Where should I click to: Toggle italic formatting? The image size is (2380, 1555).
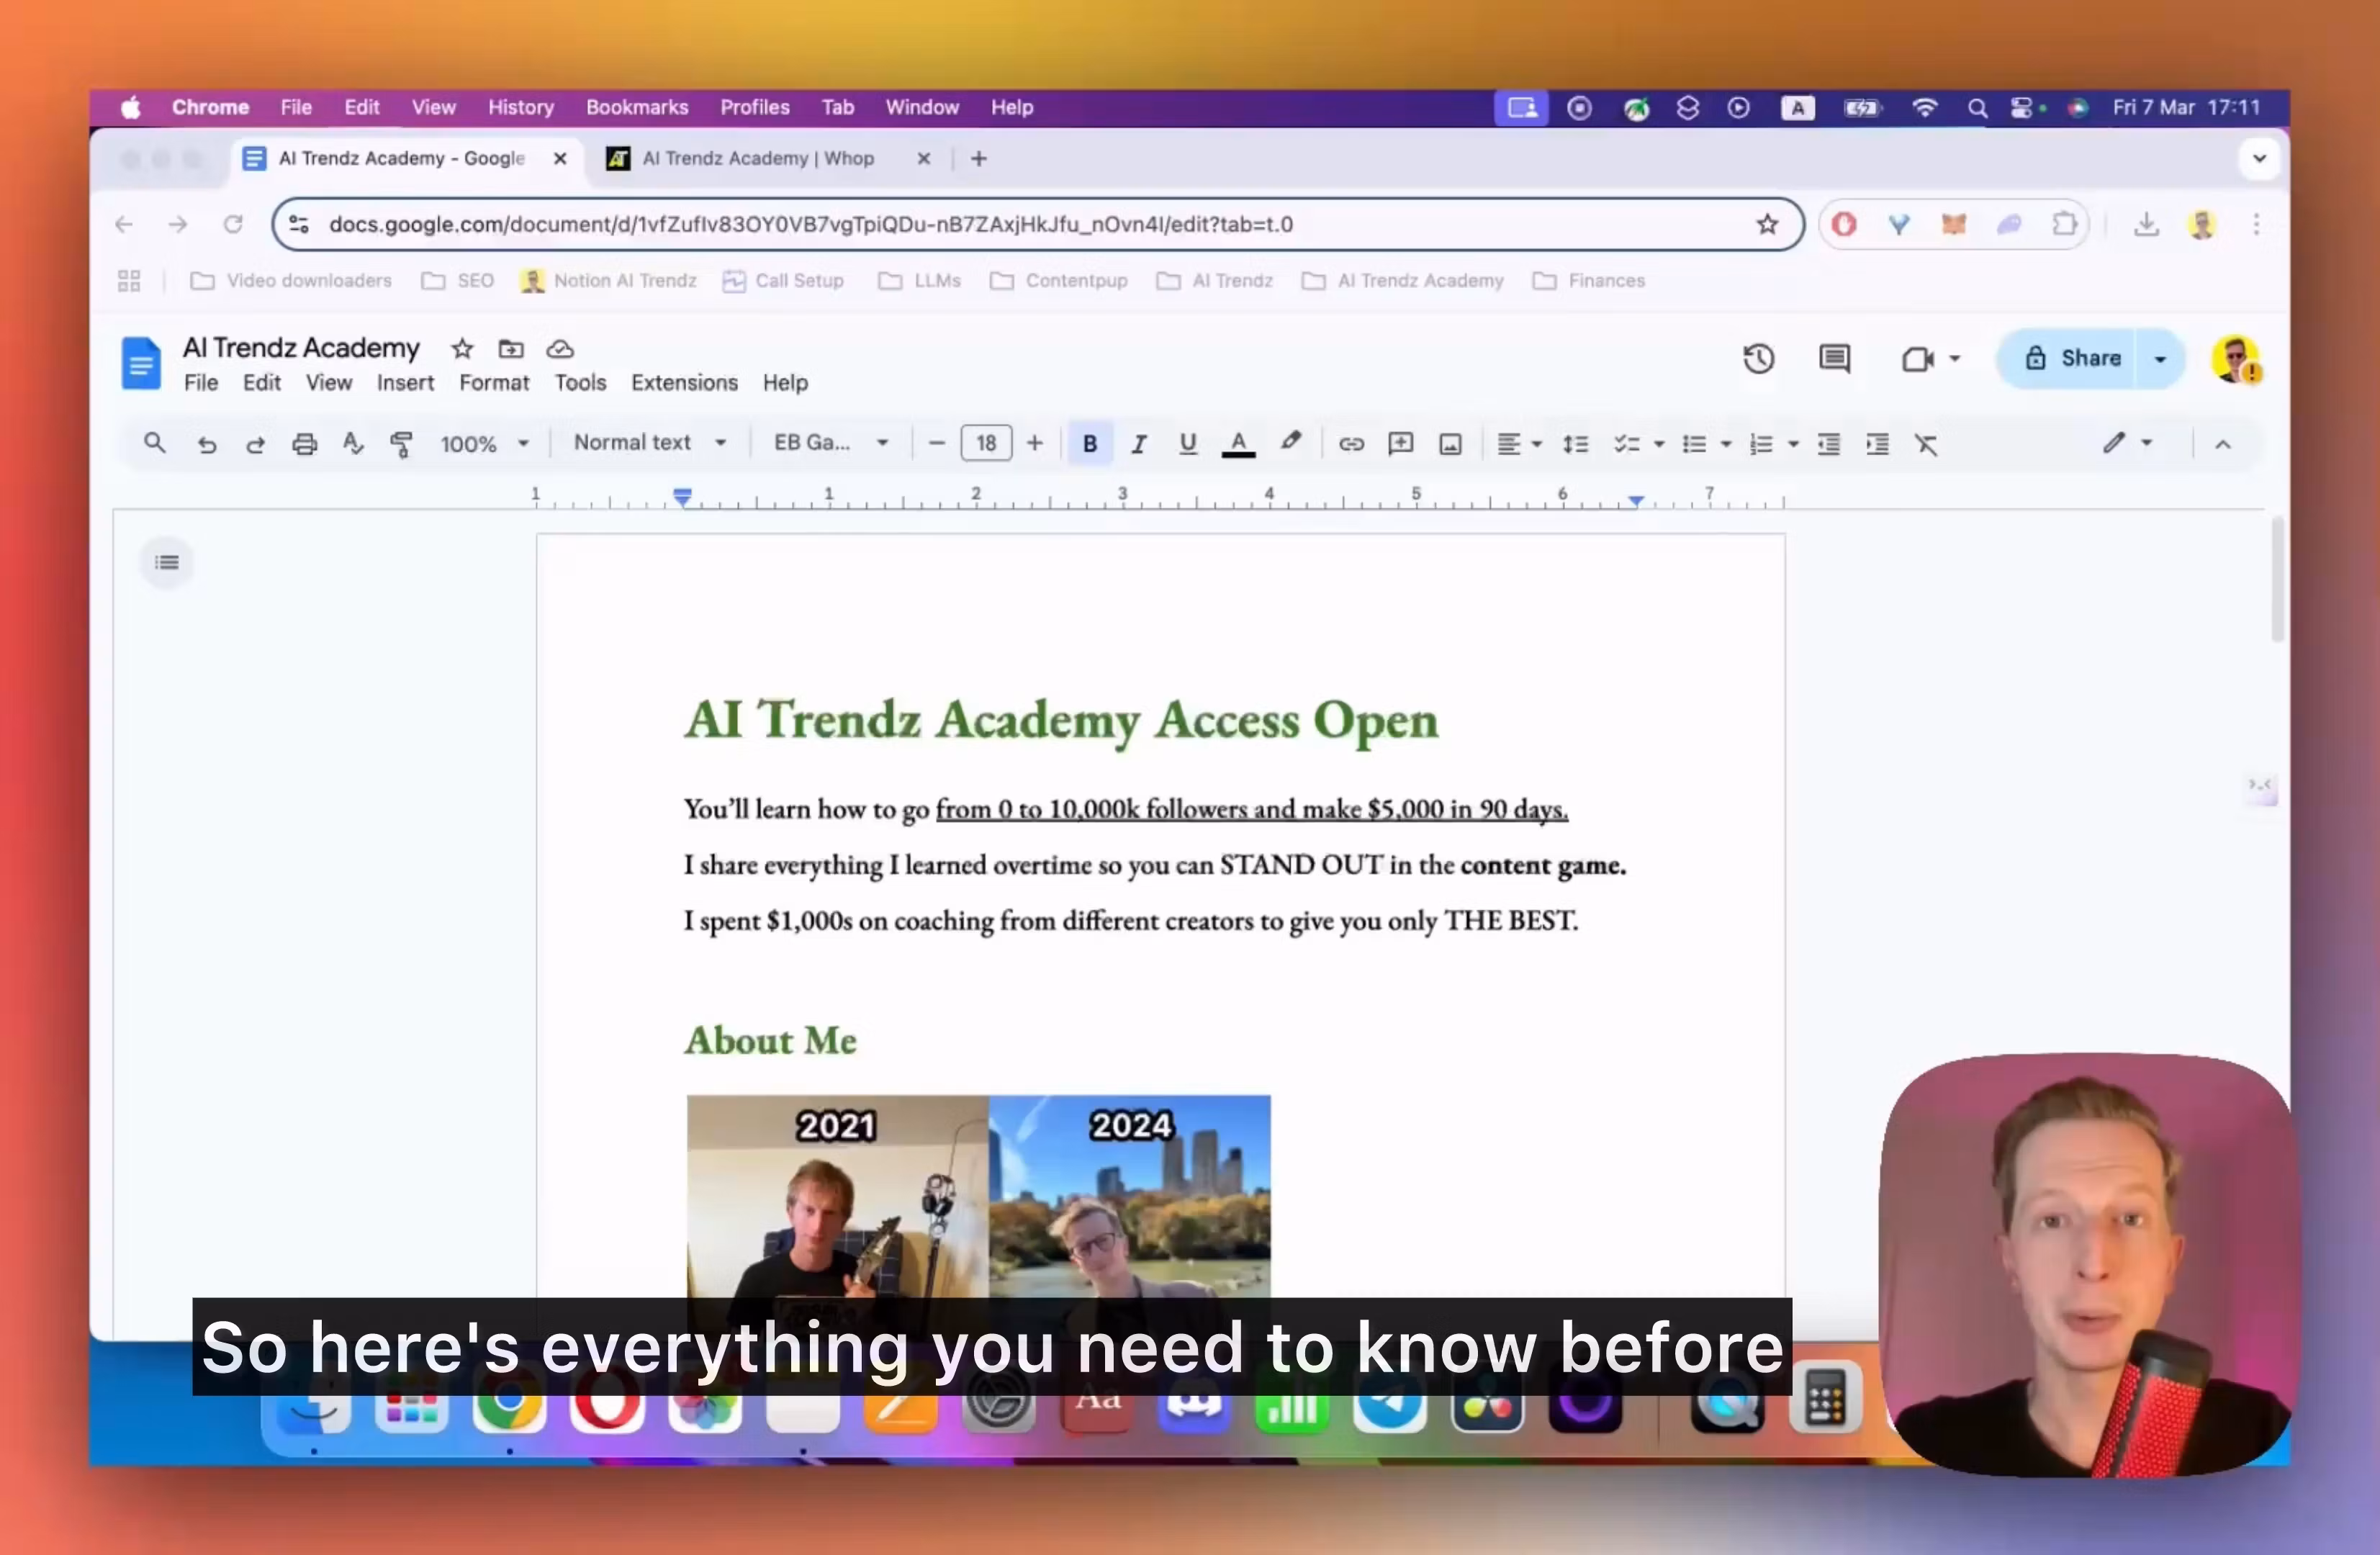(x=1139, y=443)
